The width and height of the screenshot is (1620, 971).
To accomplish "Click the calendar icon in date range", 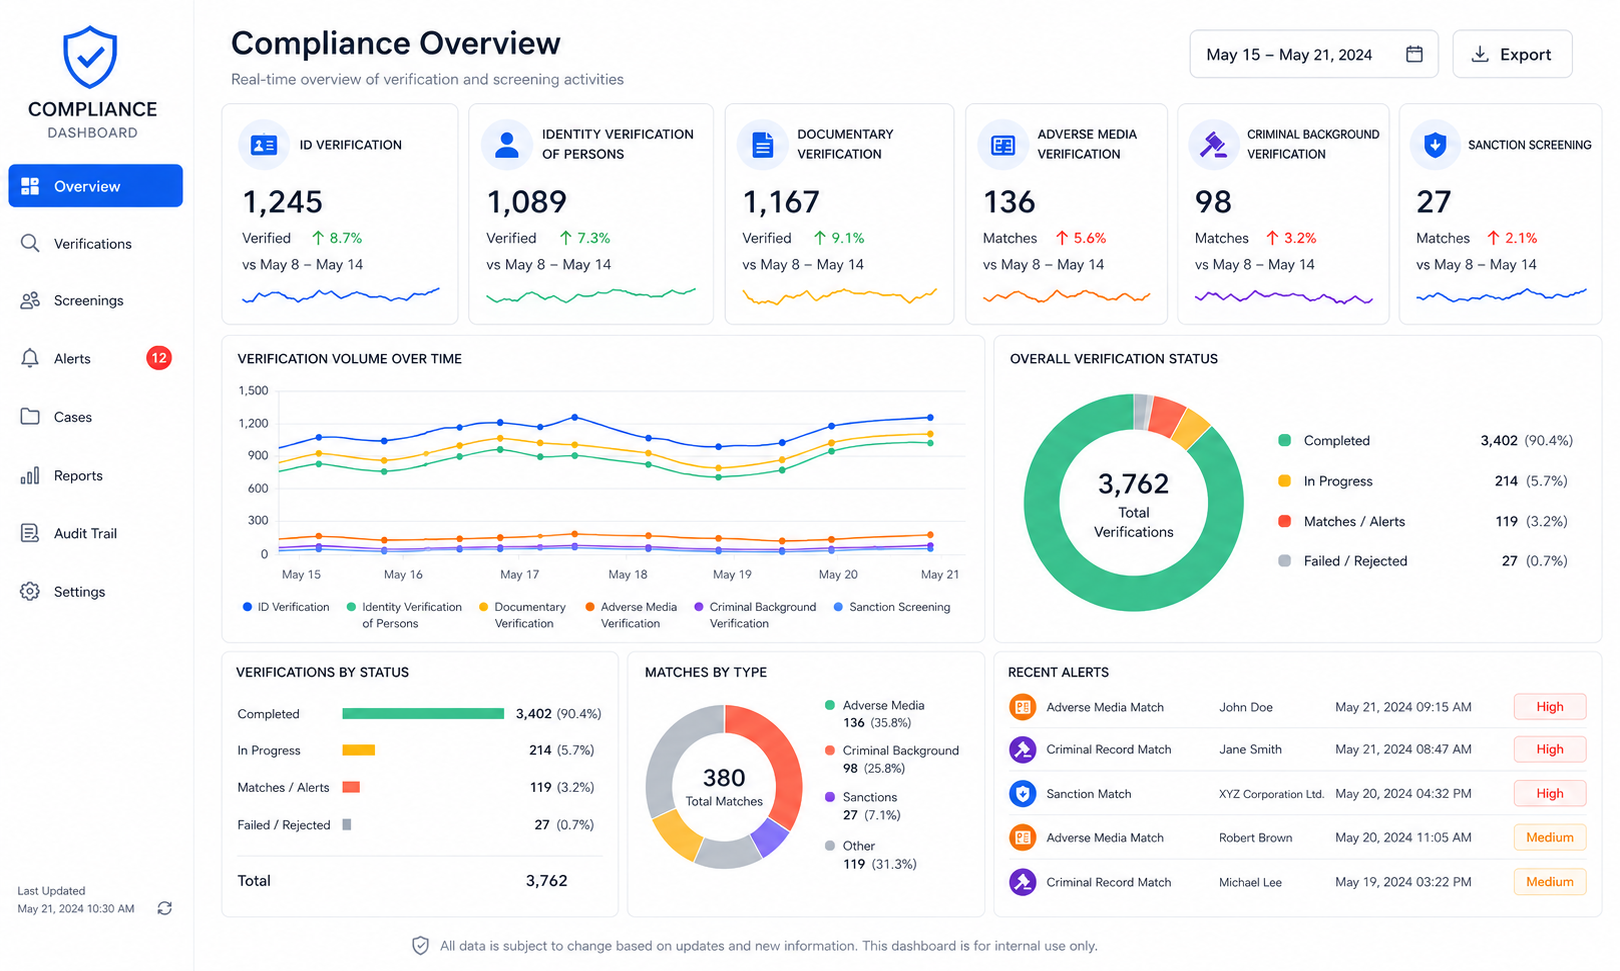I will click(x=1414, y=54).
